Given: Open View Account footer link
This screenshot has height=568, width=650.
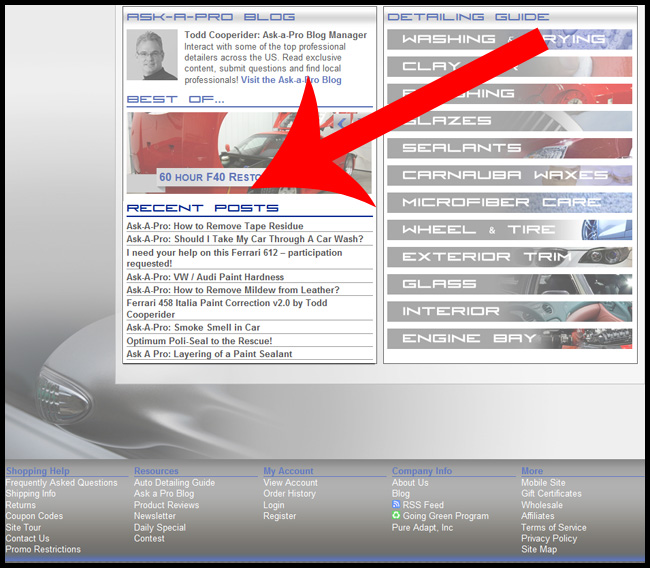Looking at the screenshot, I should click(x=291, y=483).
